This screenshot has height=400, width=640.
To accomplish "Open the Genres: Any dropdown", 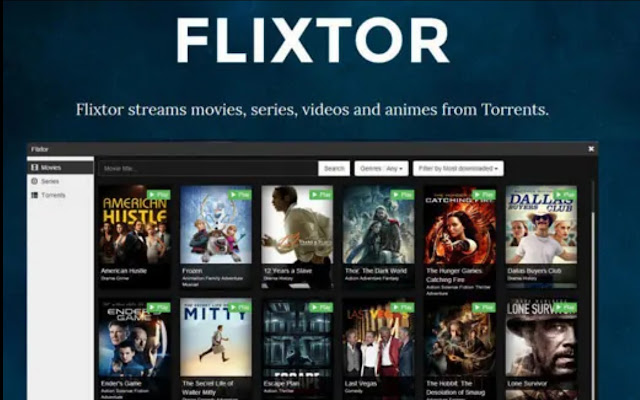I will [381, 168].
